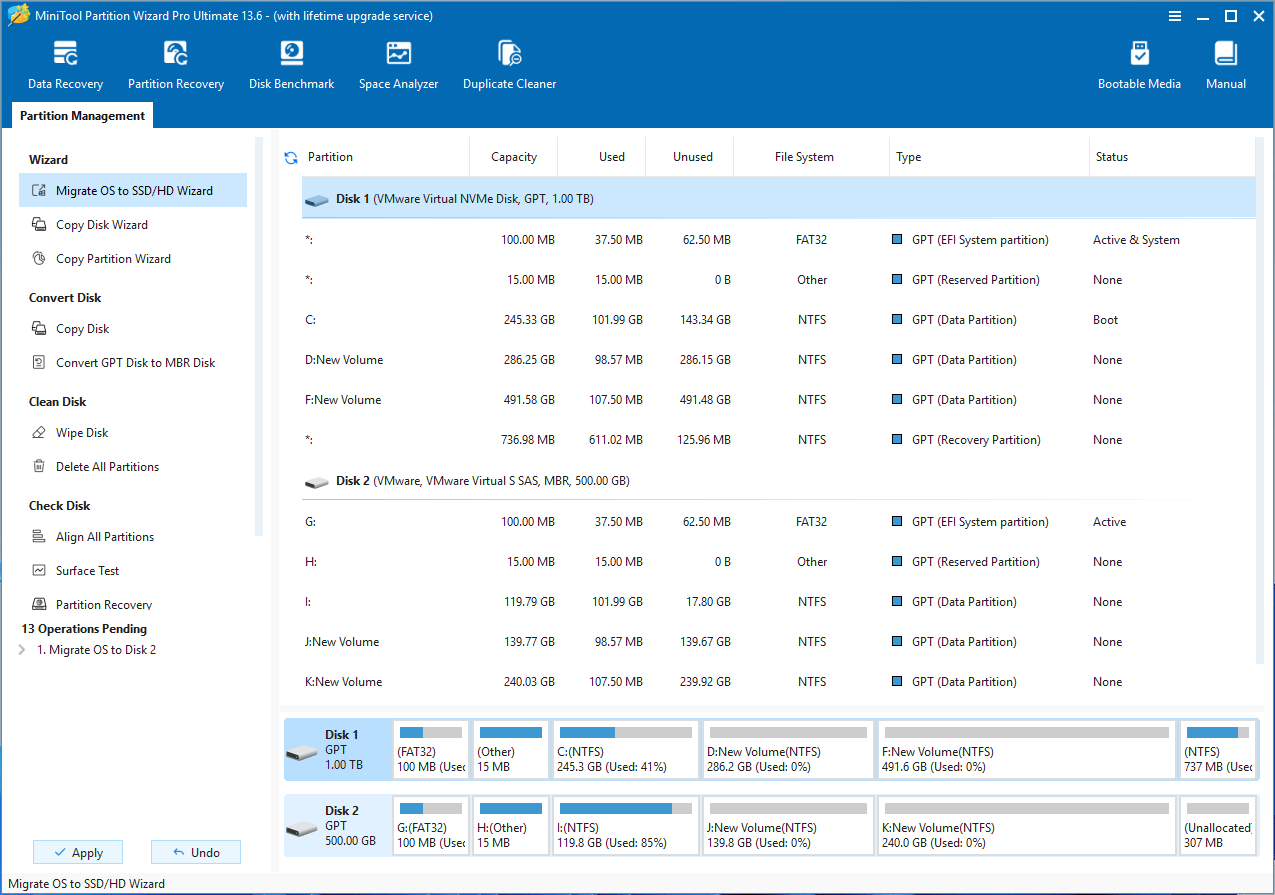Select the D:New Volume partition row

click(x=779, y=360)
